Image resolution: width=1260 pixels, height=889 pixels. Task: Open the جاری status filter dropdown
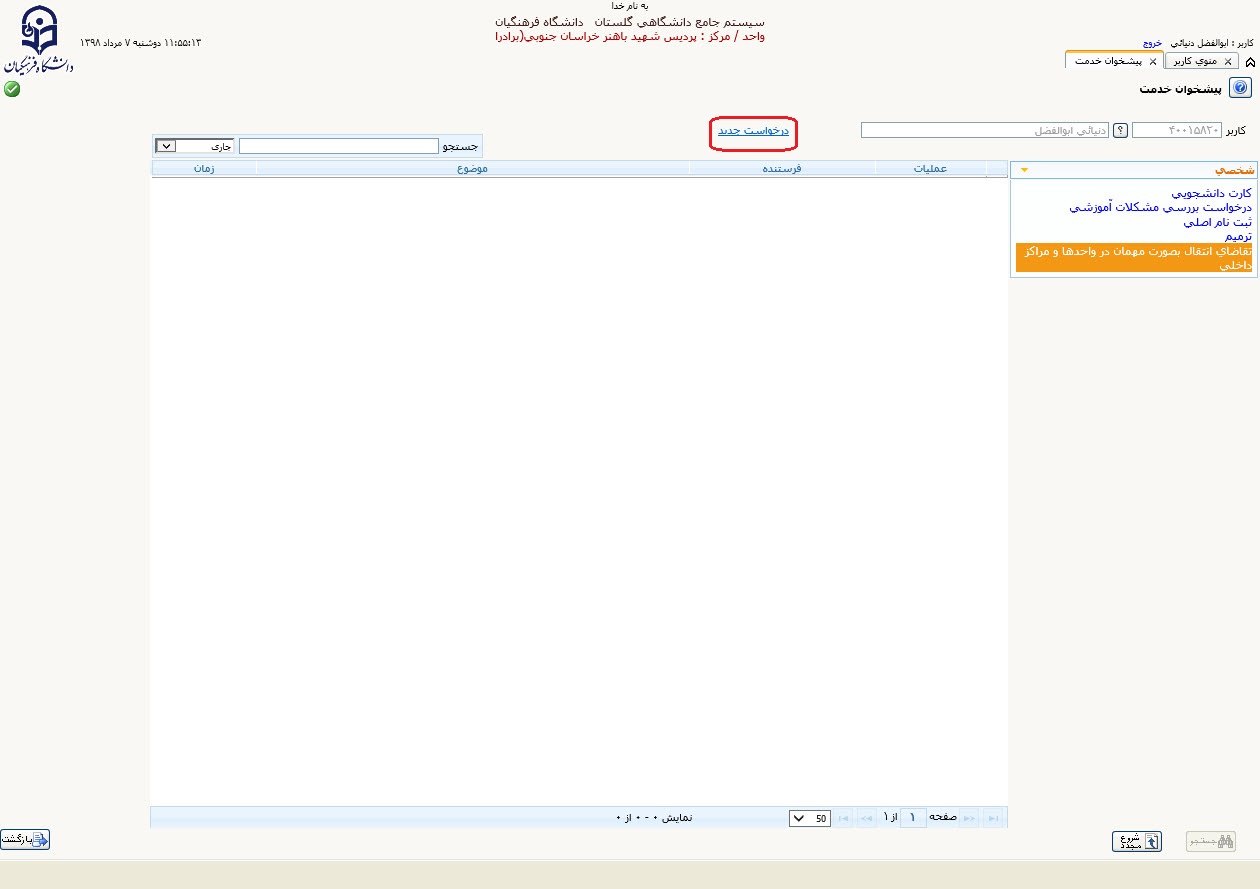166,146
